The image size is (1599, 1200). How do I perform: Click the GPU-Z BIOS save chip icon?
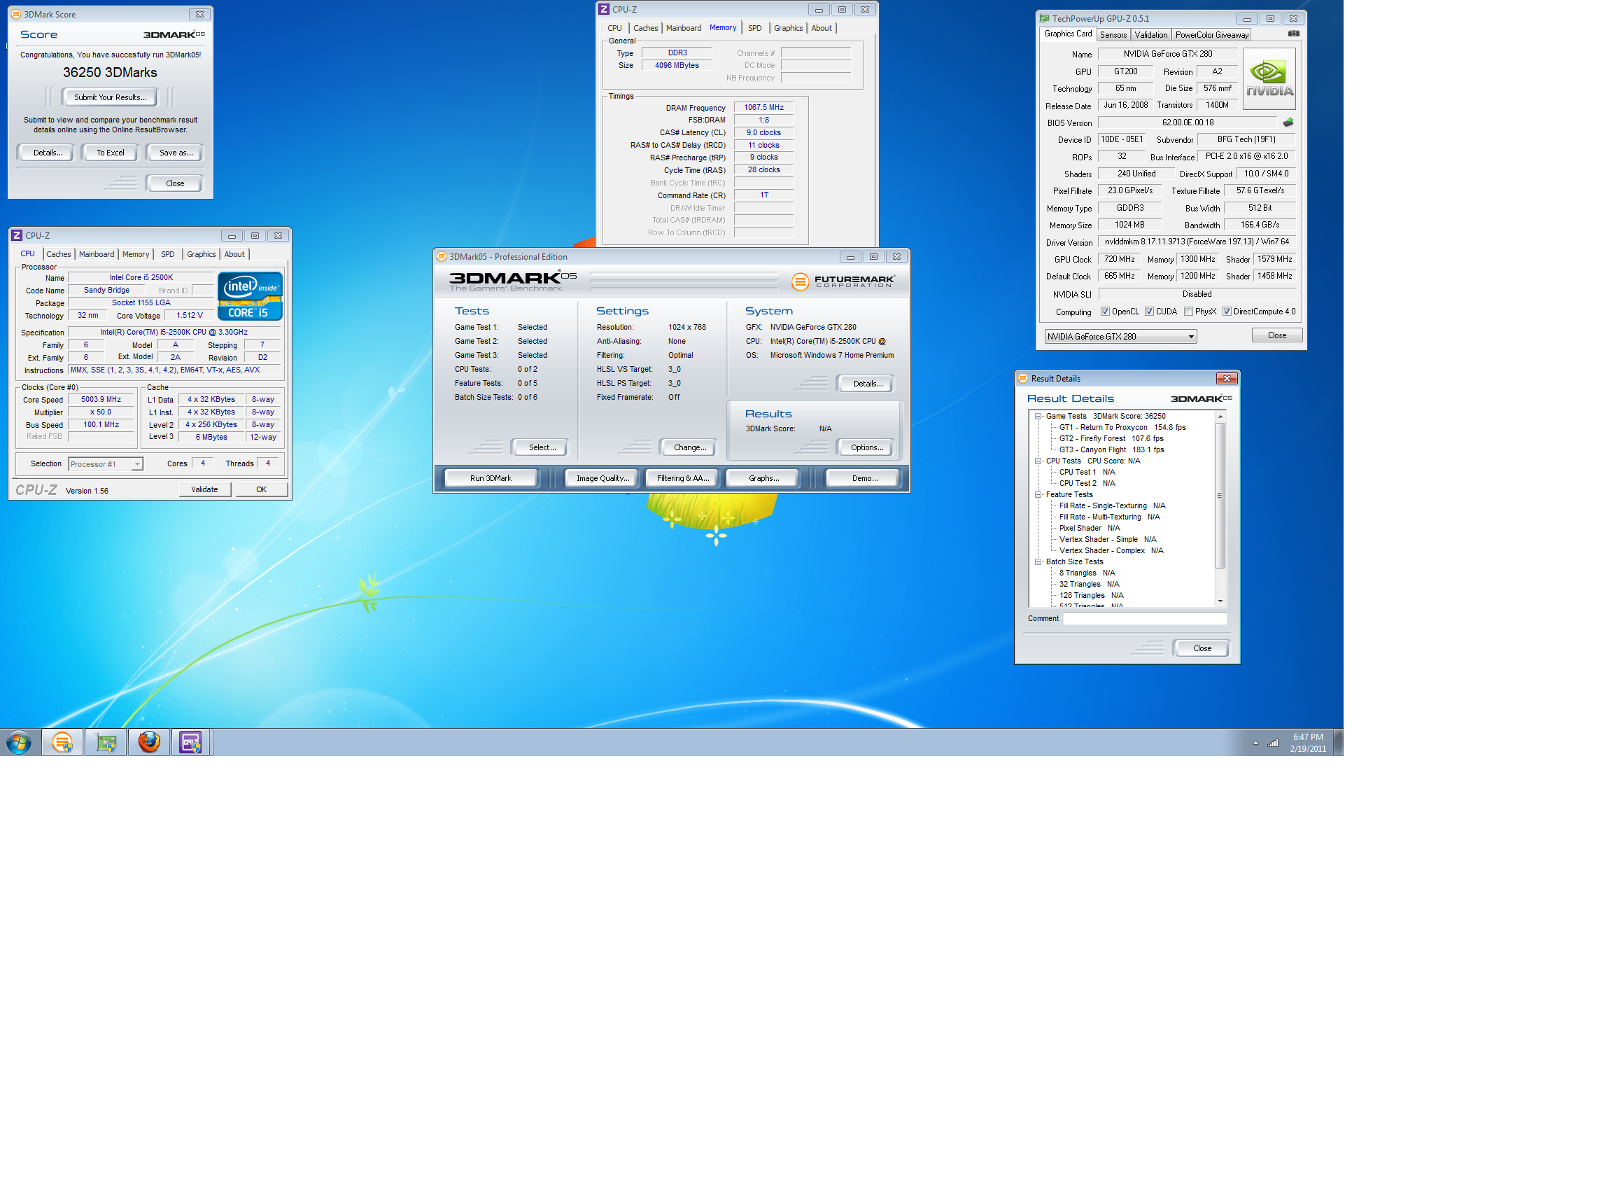[x=1288, y=123]
